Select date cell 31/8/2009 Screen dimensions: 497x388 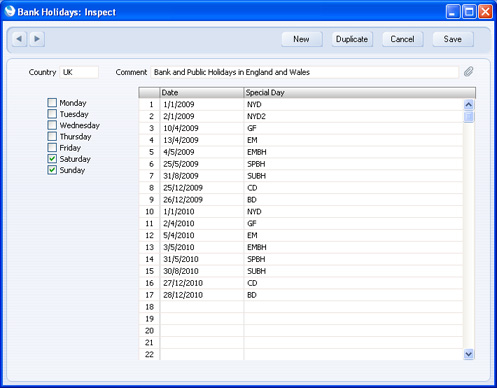(202, 176)
